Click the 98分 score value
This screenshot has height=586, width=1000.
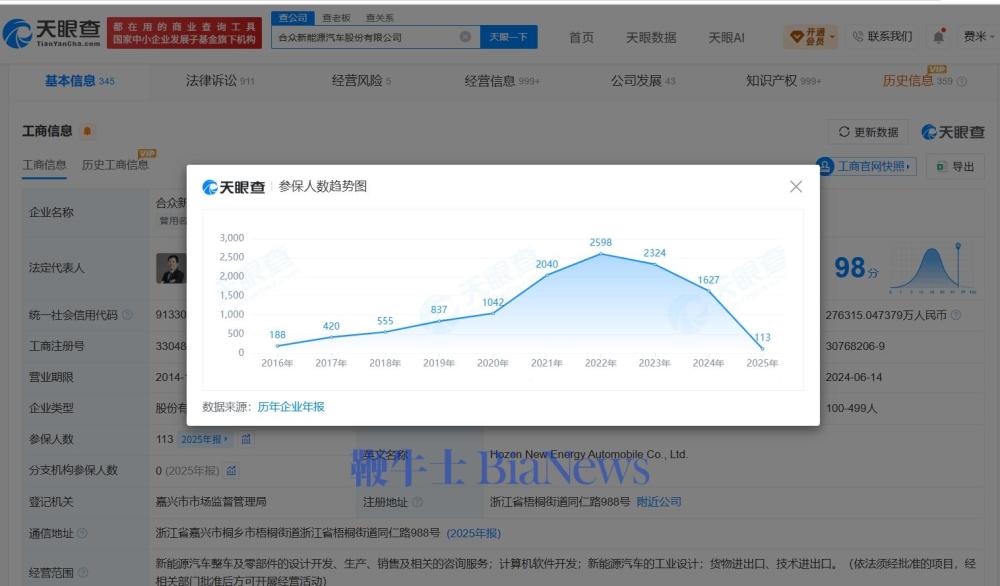856,268
